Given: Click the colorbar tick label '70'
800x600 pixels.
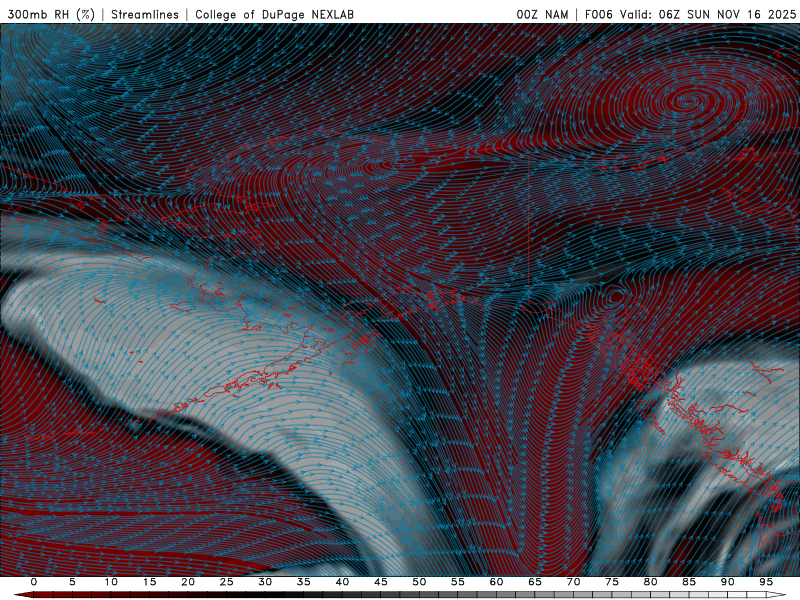Looking at the screenshot, I should (x=573, y=582).
